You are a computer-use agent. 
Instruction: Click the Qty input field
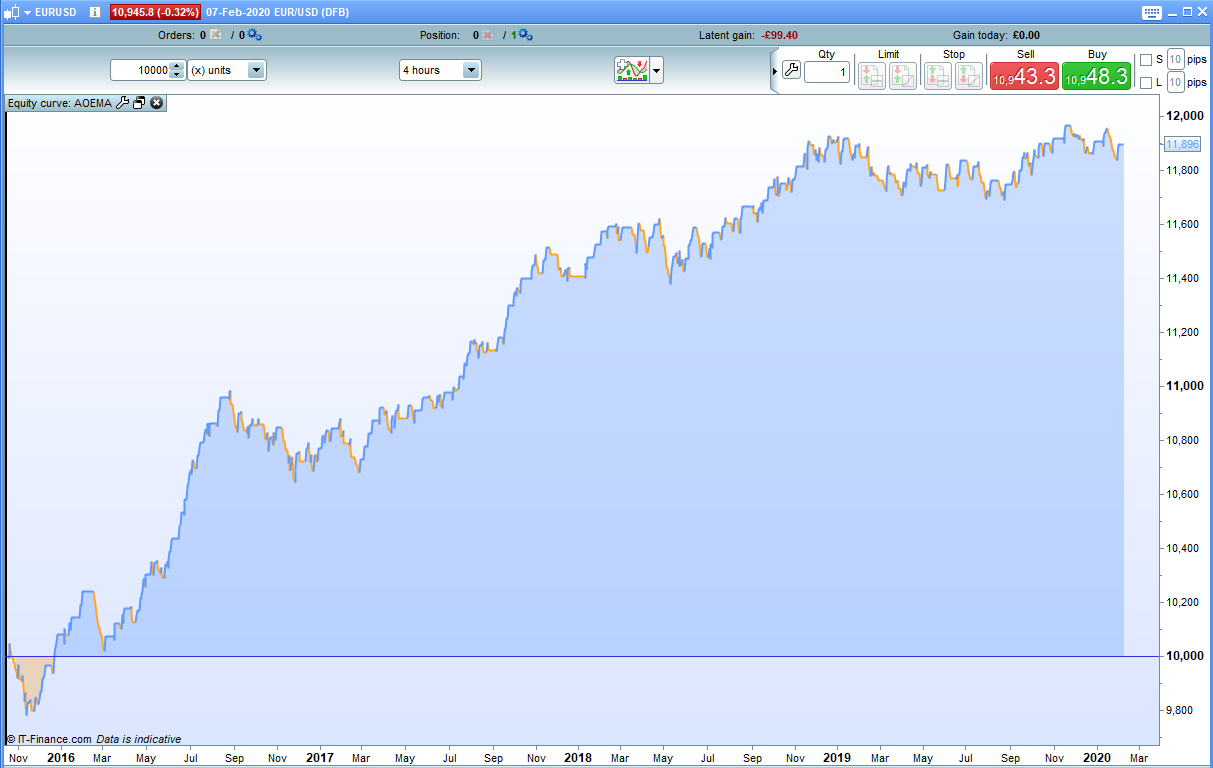[827, 72]
